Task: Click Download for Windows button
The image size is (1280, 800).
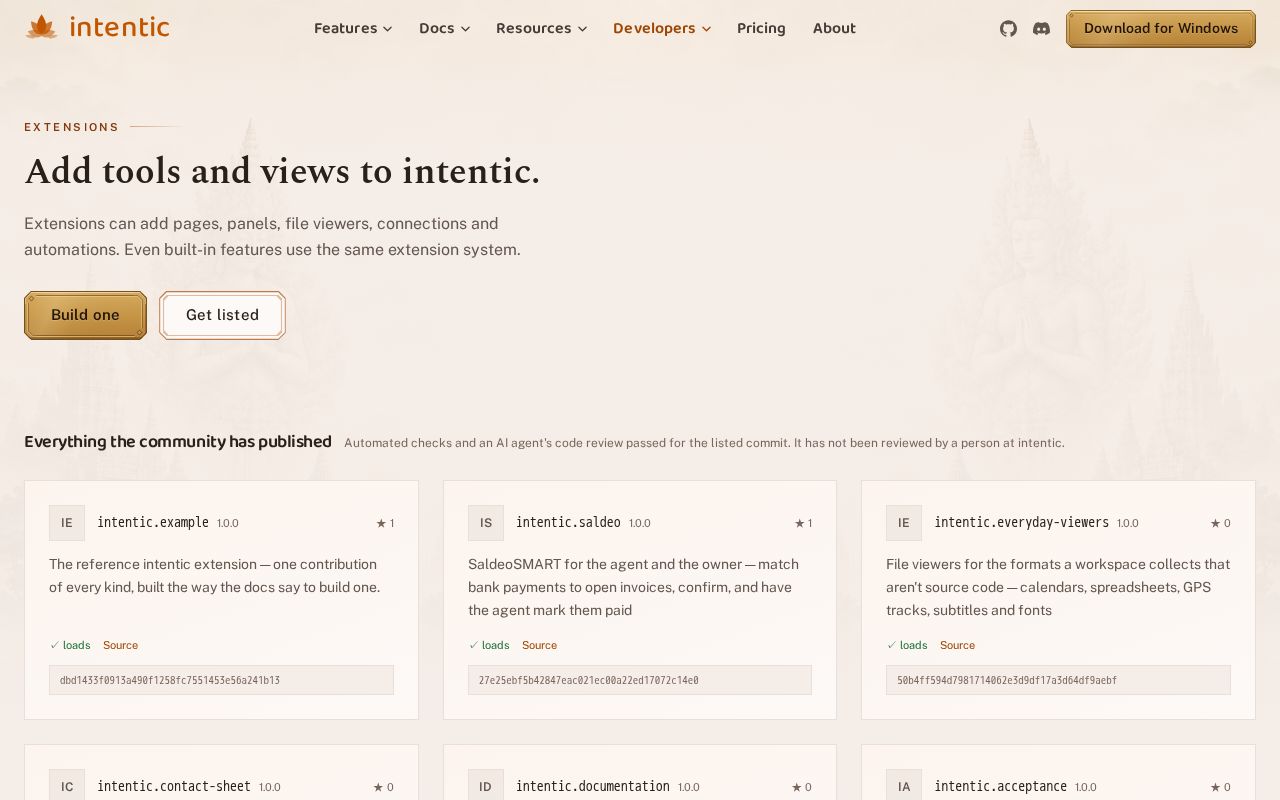Action: point(1161,29)
